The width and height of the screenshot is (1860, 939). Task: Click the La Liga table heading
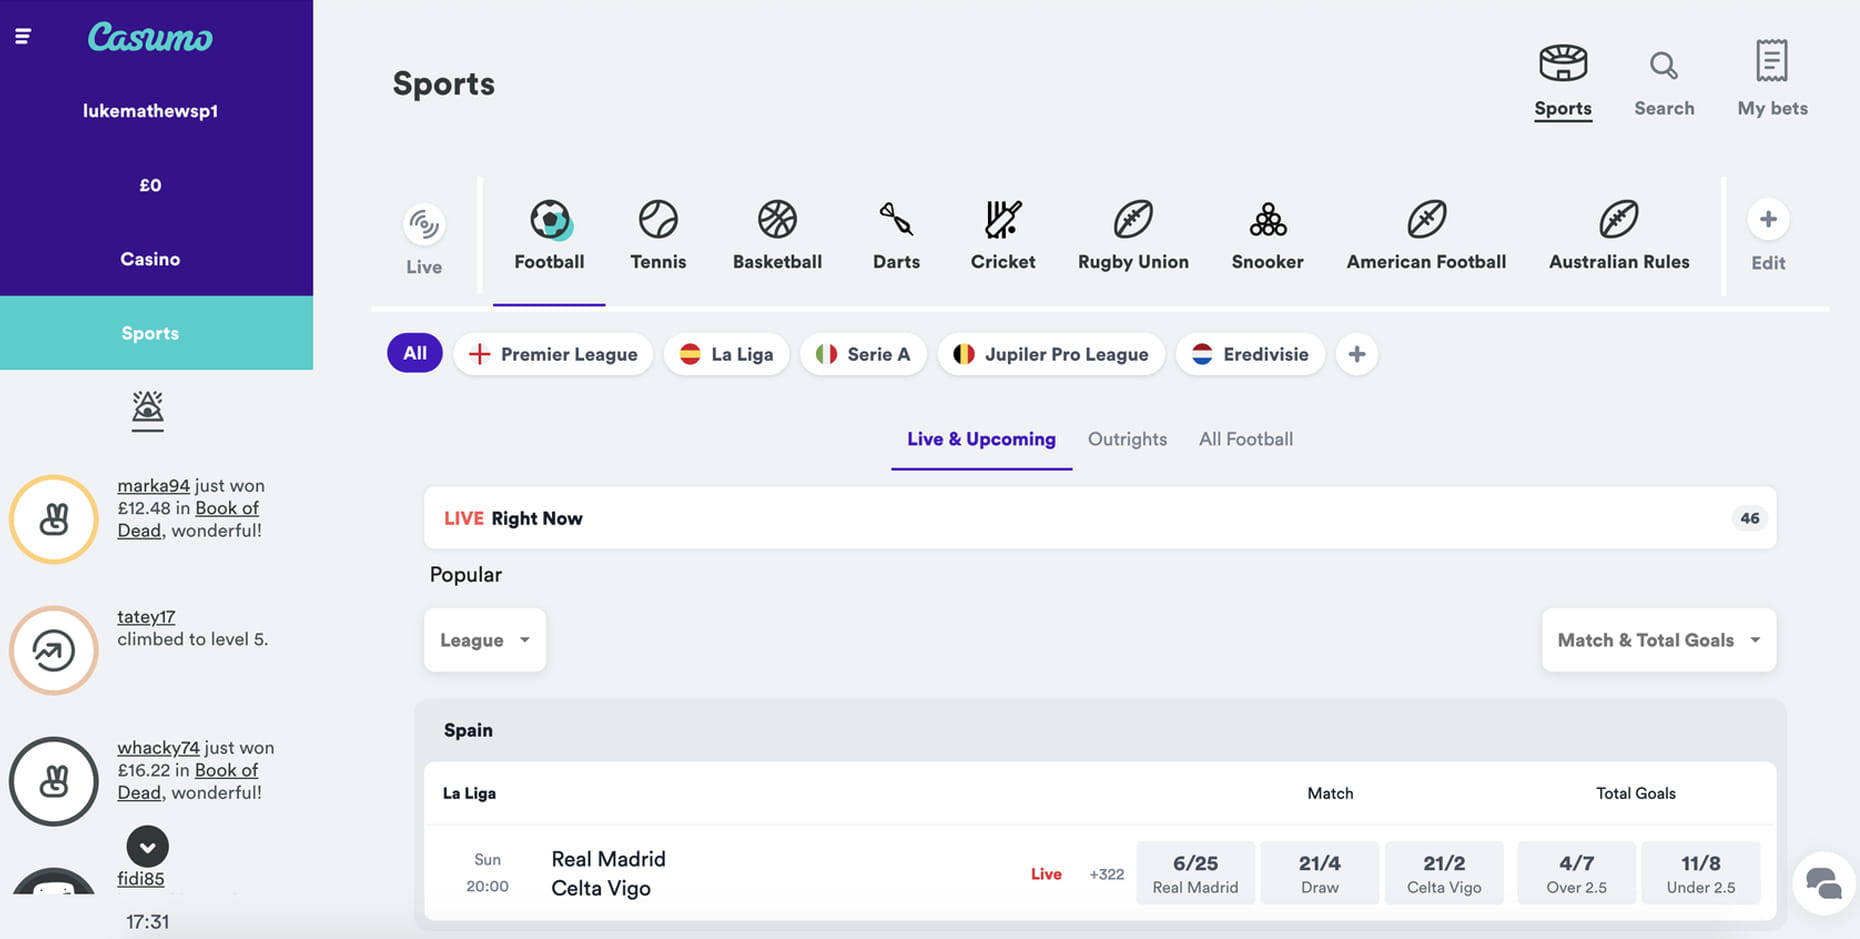(469, 793)
